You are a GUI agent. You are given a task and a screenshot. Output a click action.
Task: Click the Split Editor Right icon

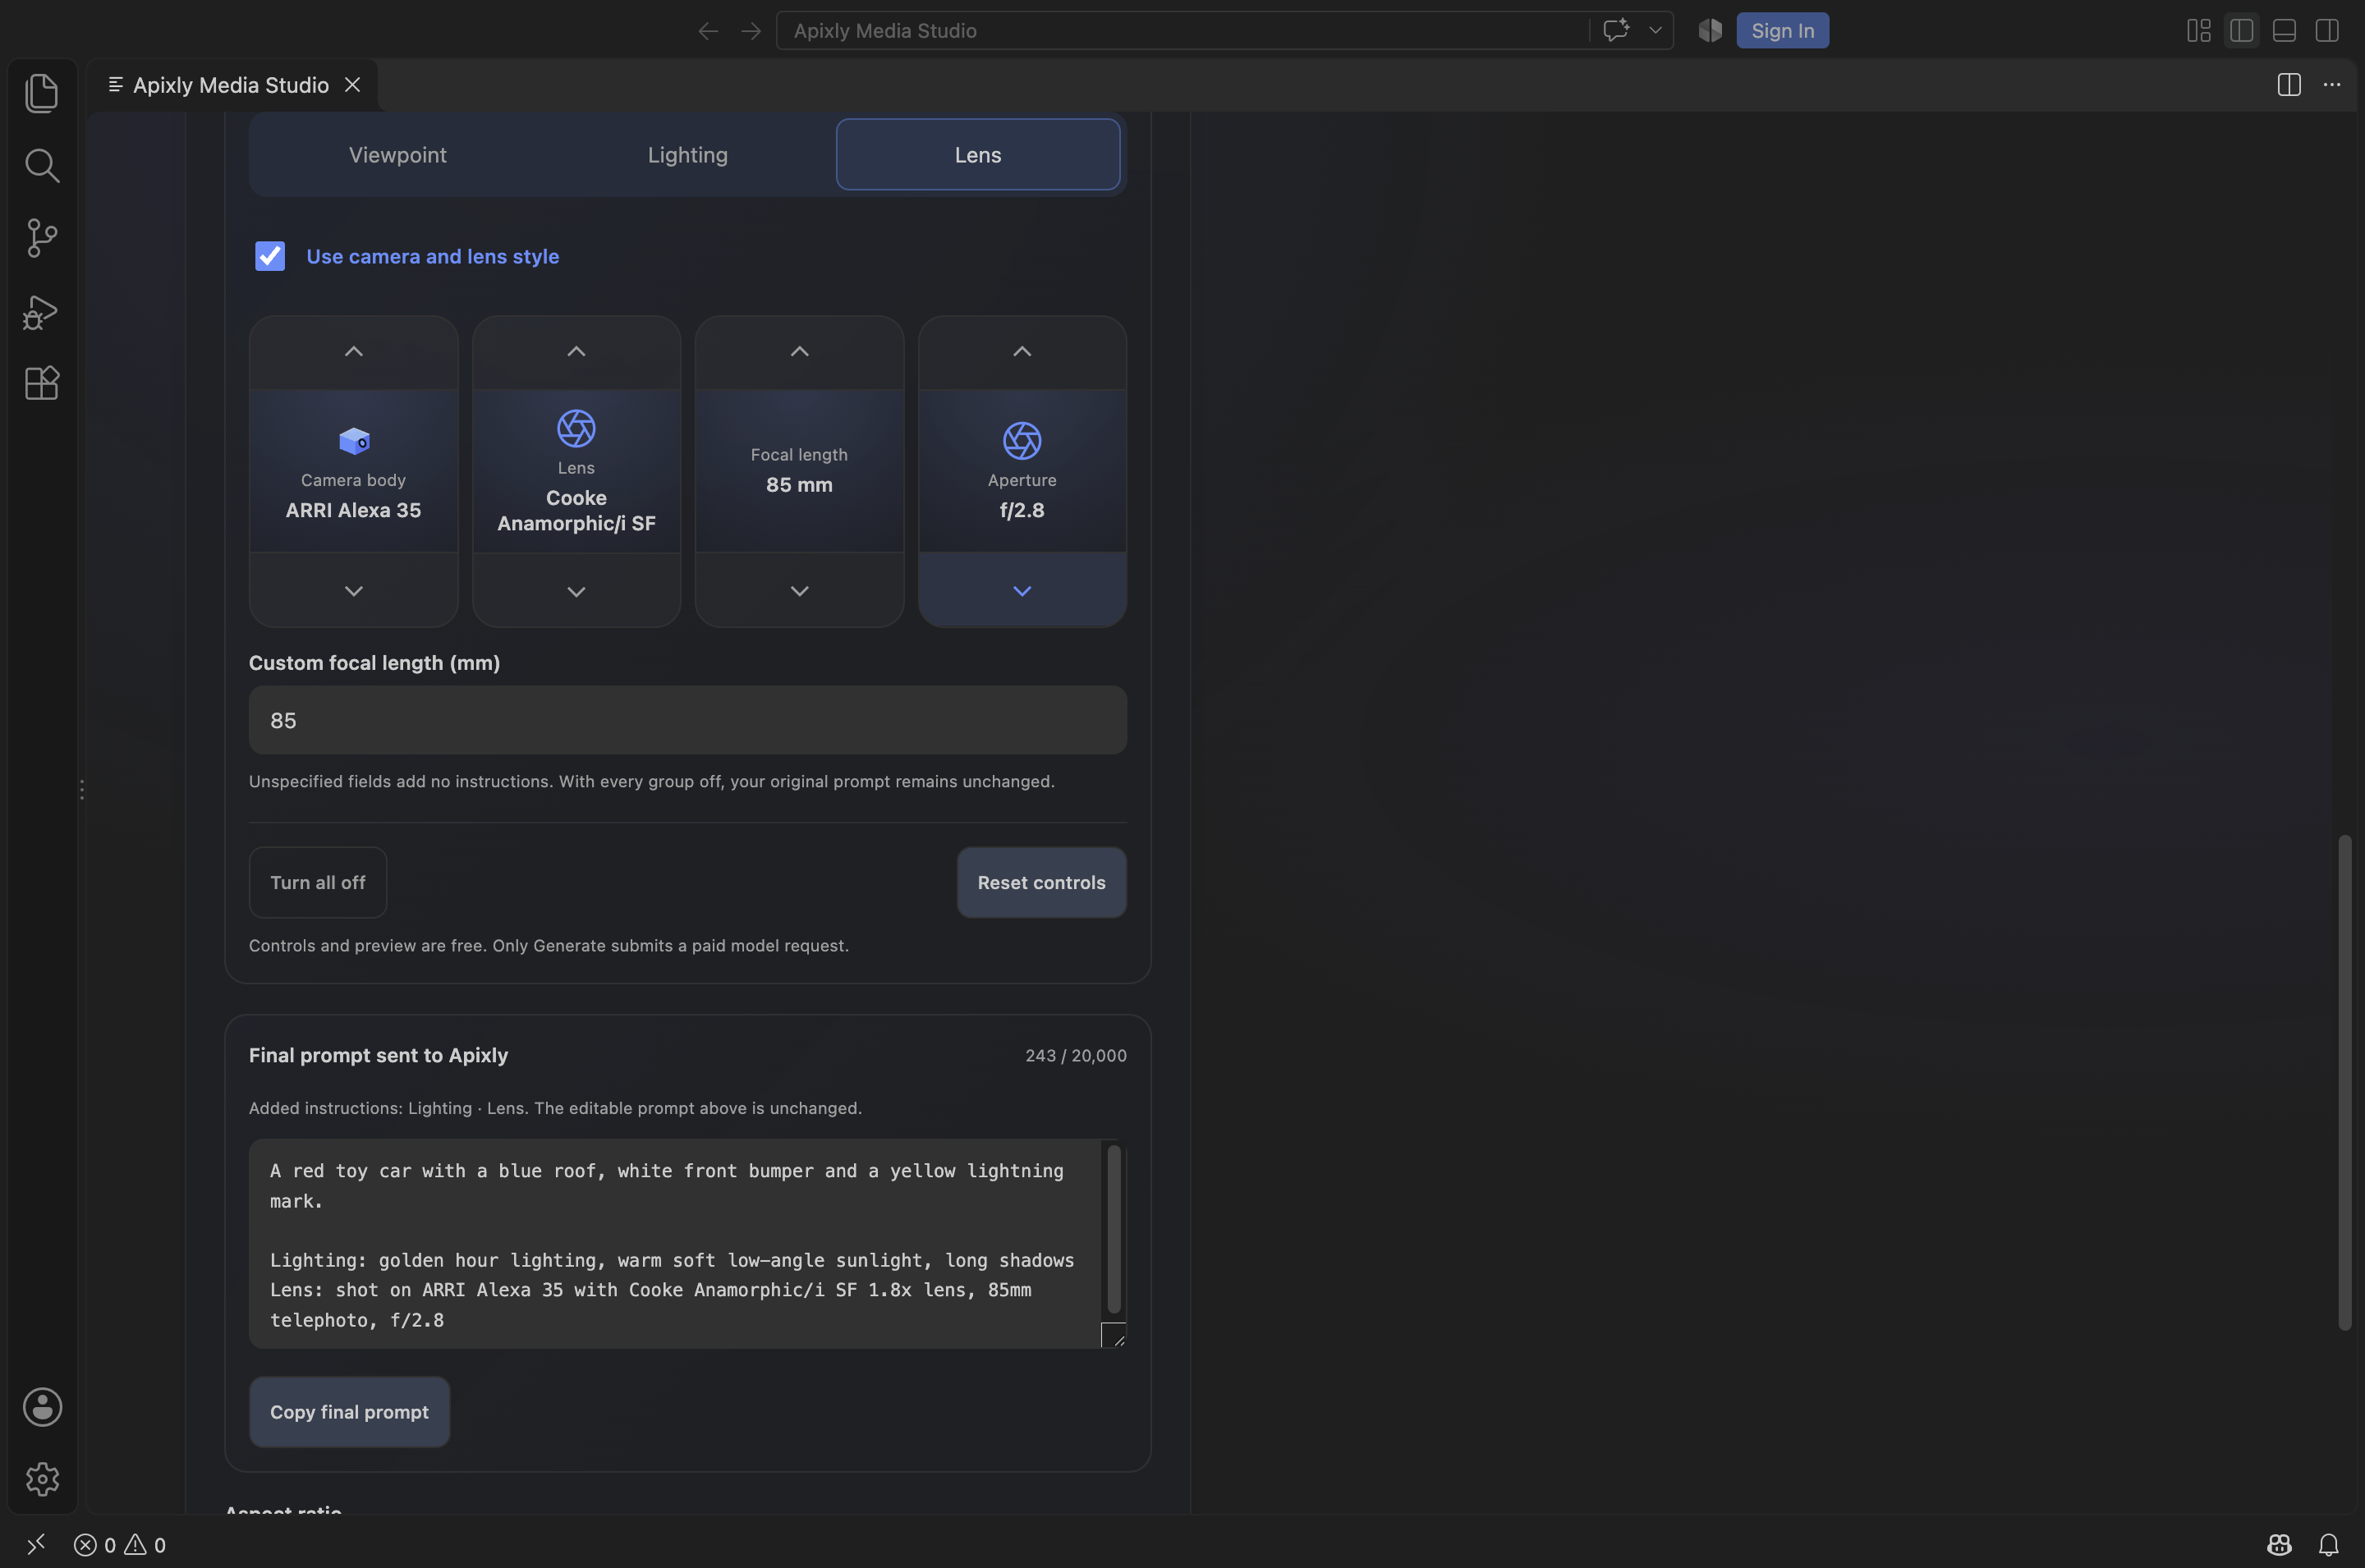click(x=2289, y=85)
